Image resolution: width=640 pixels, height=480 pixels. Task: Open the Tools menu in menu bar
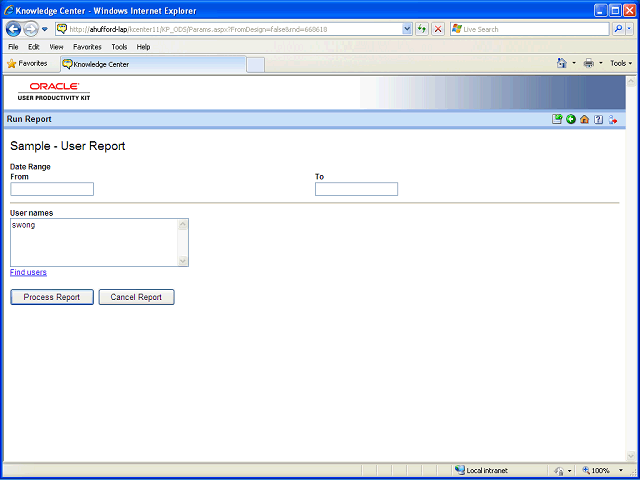(x=119, y=47)
